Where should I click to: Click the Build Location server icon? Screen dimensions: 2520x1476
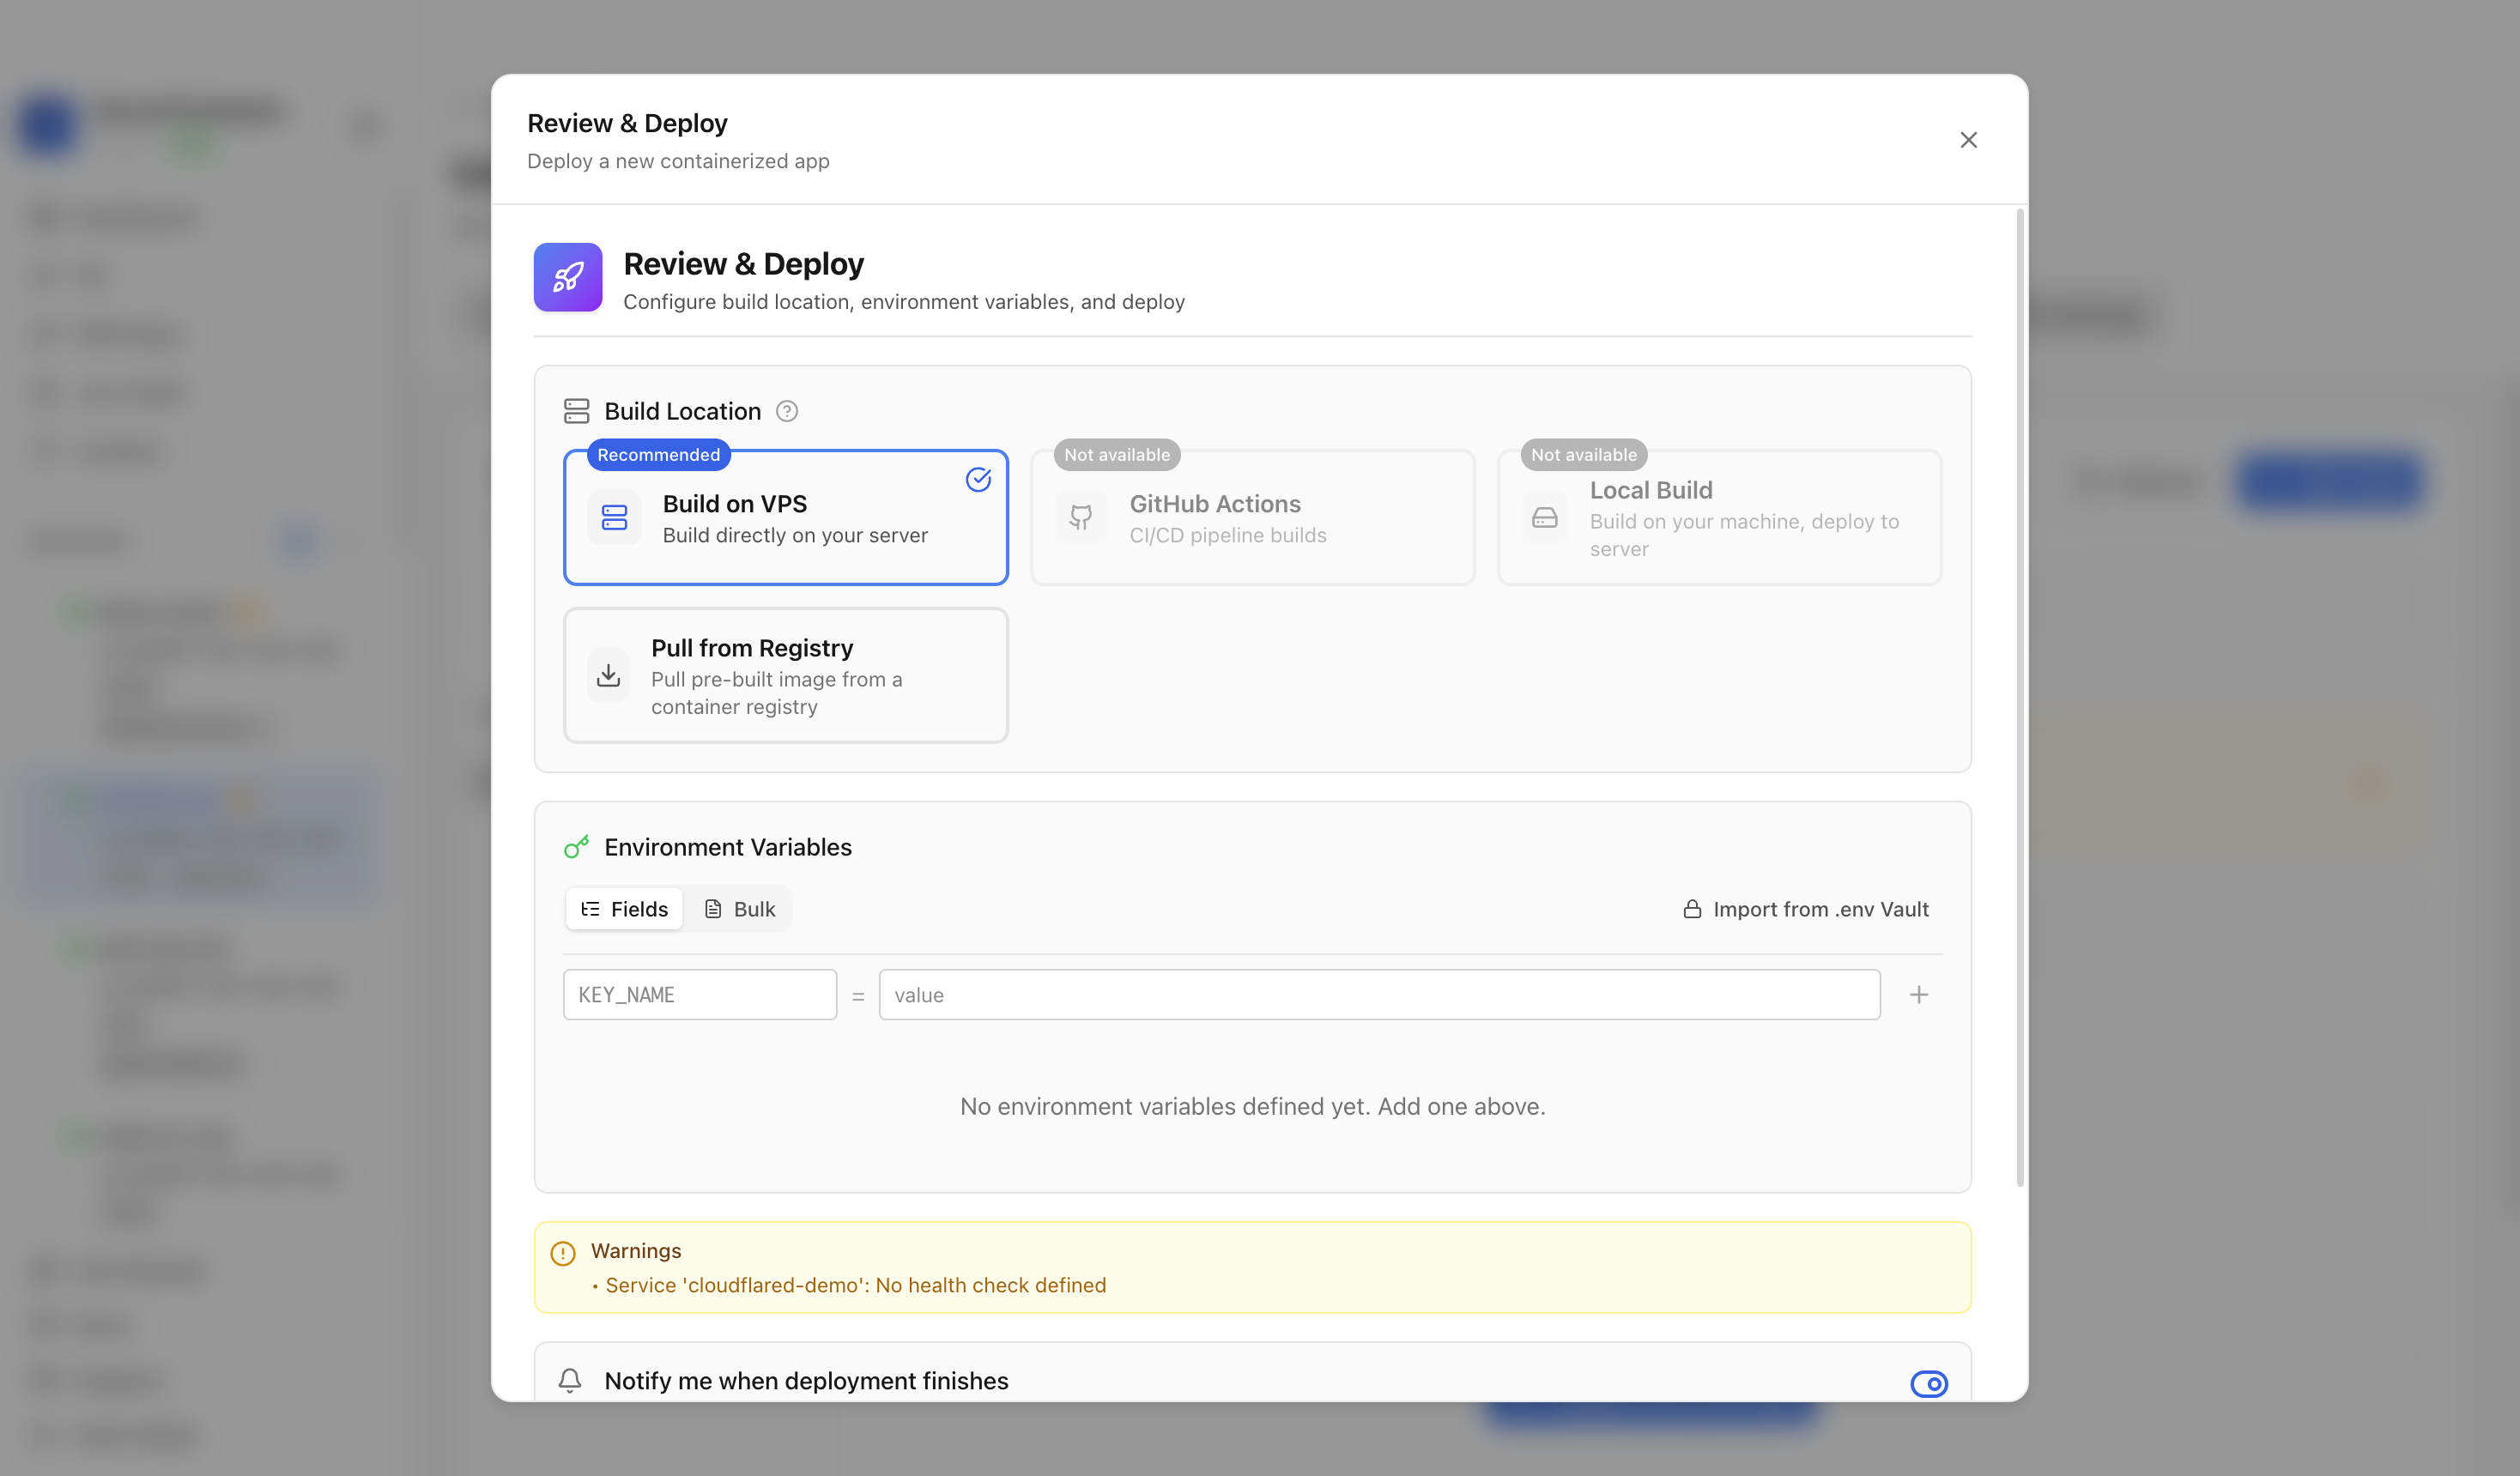pos(576,411)
